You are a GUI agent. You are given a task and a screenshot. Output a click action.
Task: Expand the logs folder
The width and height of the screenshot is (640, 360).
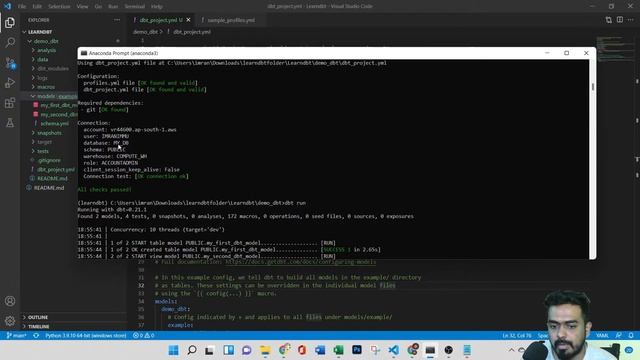(42, 78)
